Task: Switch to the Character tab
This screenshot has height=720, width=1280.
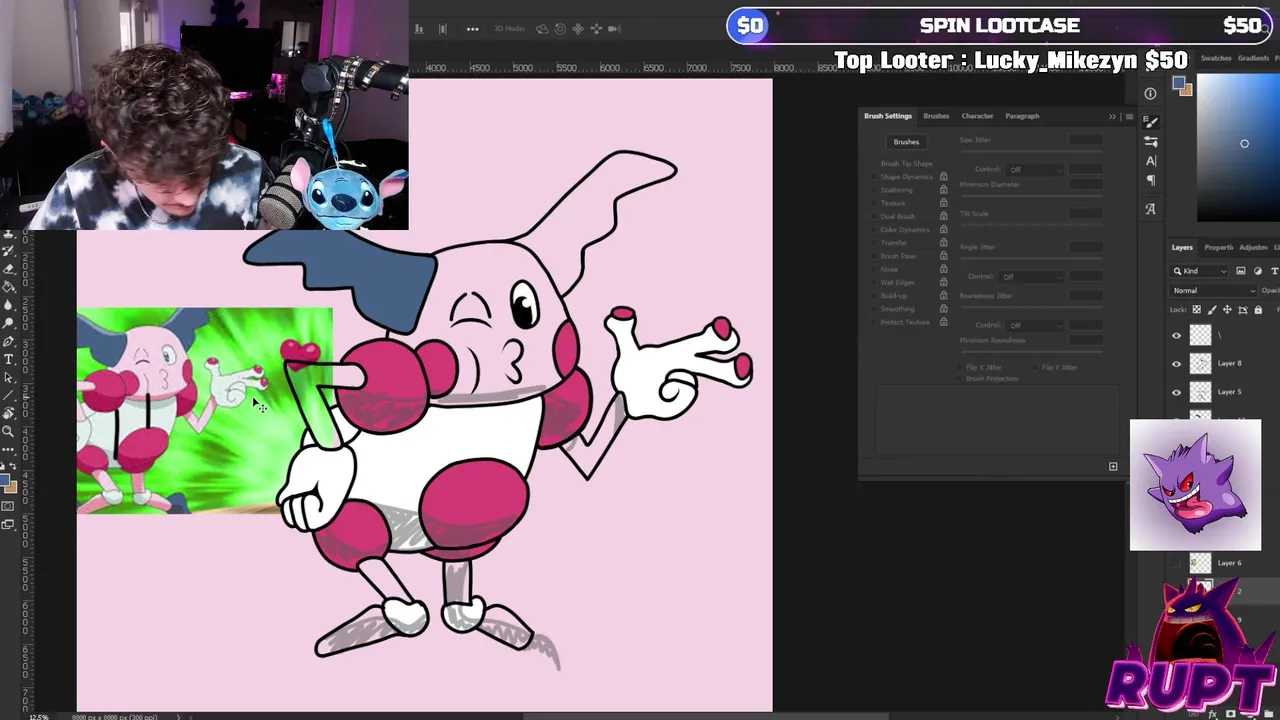Action: point(977,116)
